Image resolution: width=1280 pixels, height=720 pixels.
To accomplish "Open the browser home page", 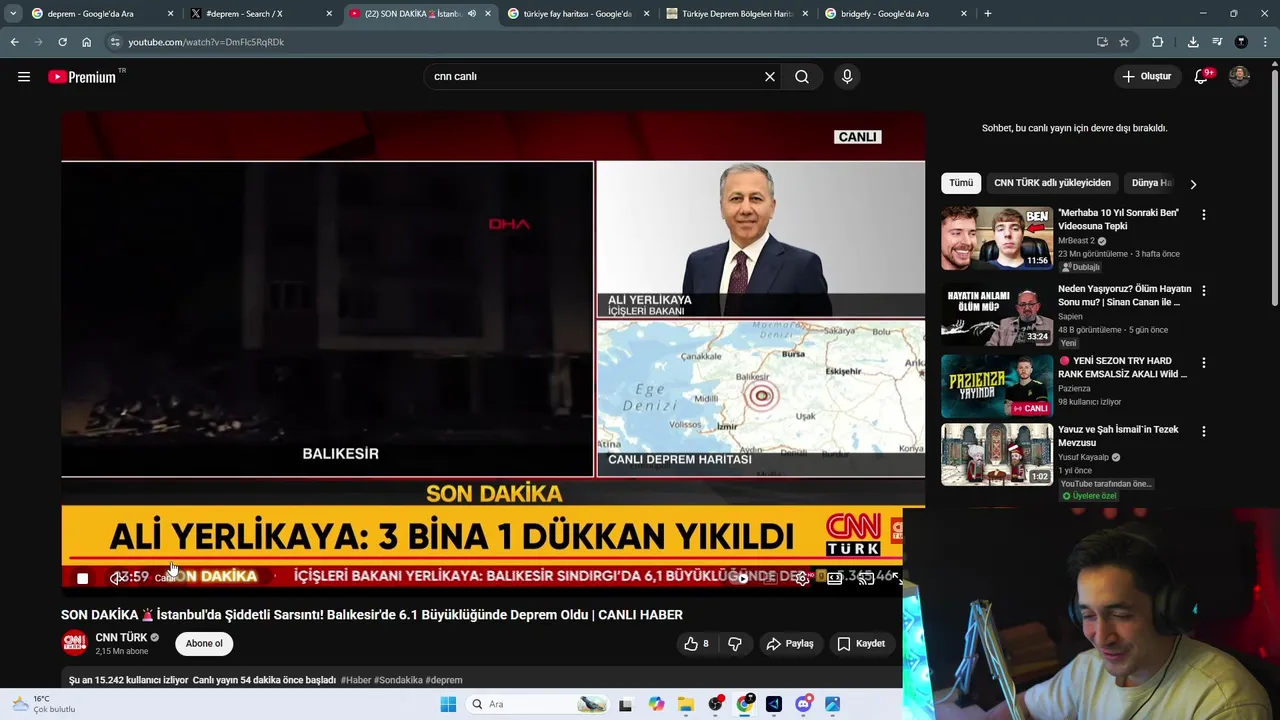I will coord(86,42).
